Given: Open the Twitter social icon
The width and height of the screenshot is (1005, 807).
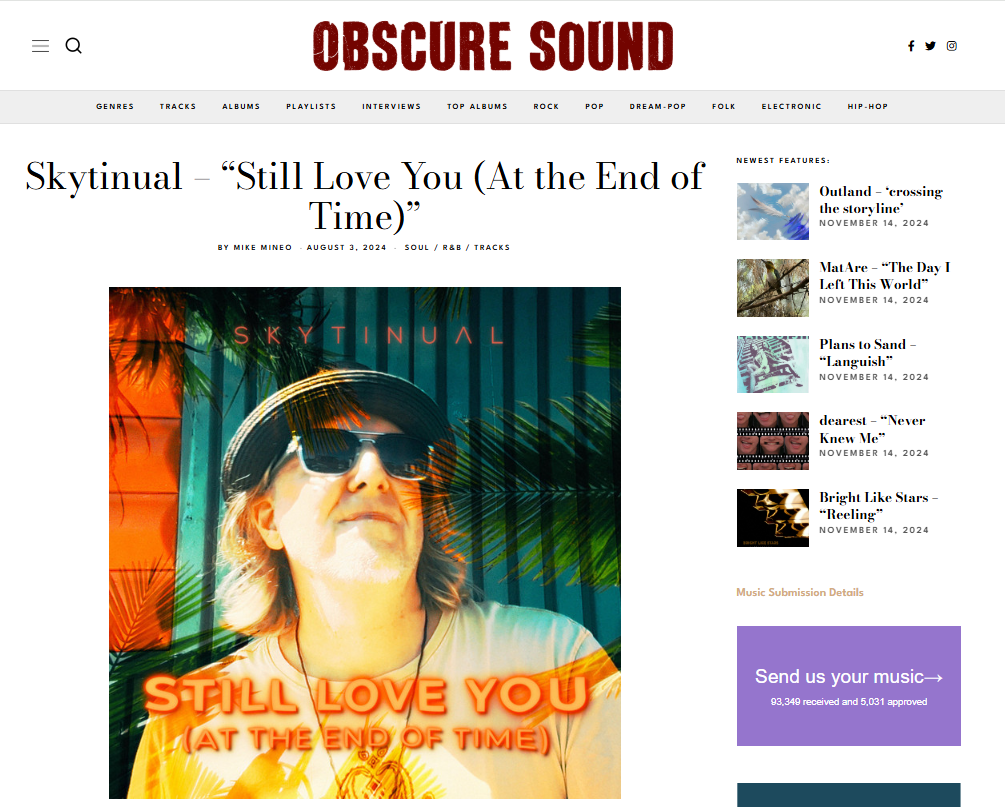Looking at the screenshot, I should pyautogui.click(x=930, y=46).
